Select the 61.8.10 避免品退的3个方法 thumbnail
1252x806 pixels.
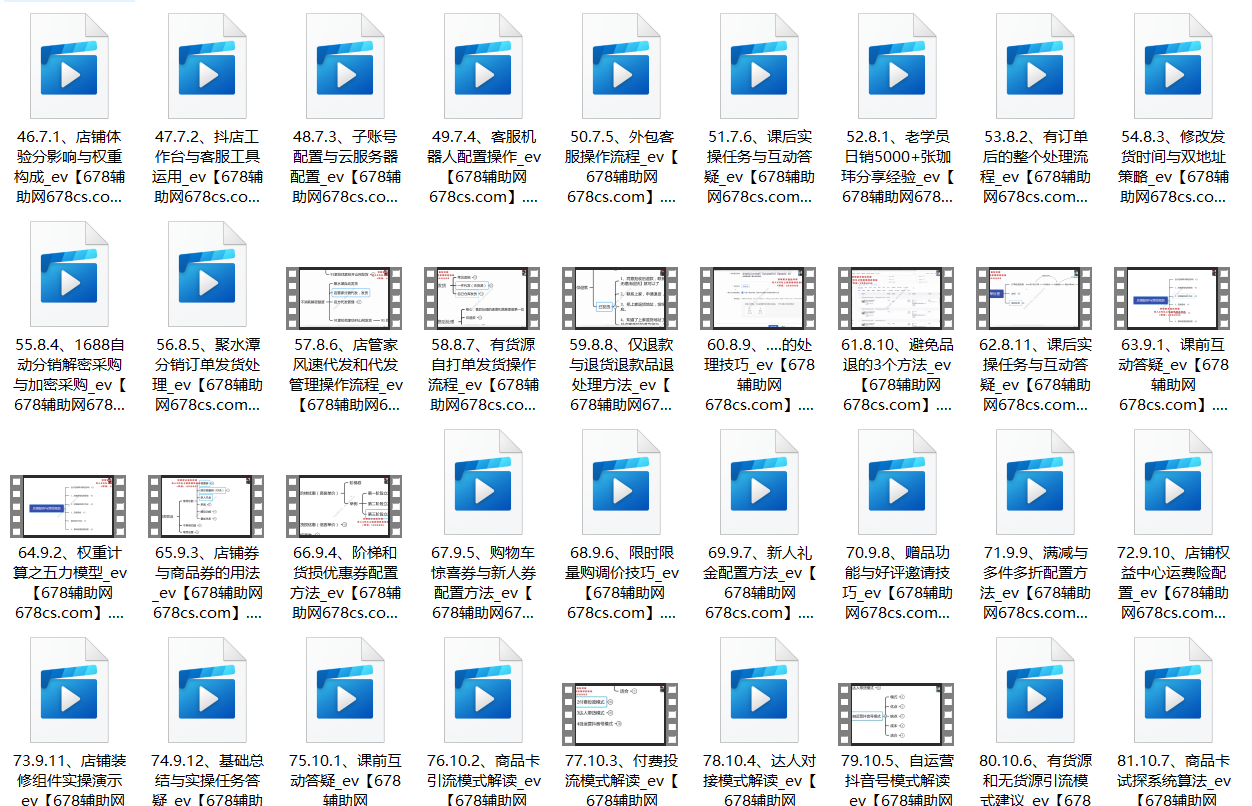(898, 297)
